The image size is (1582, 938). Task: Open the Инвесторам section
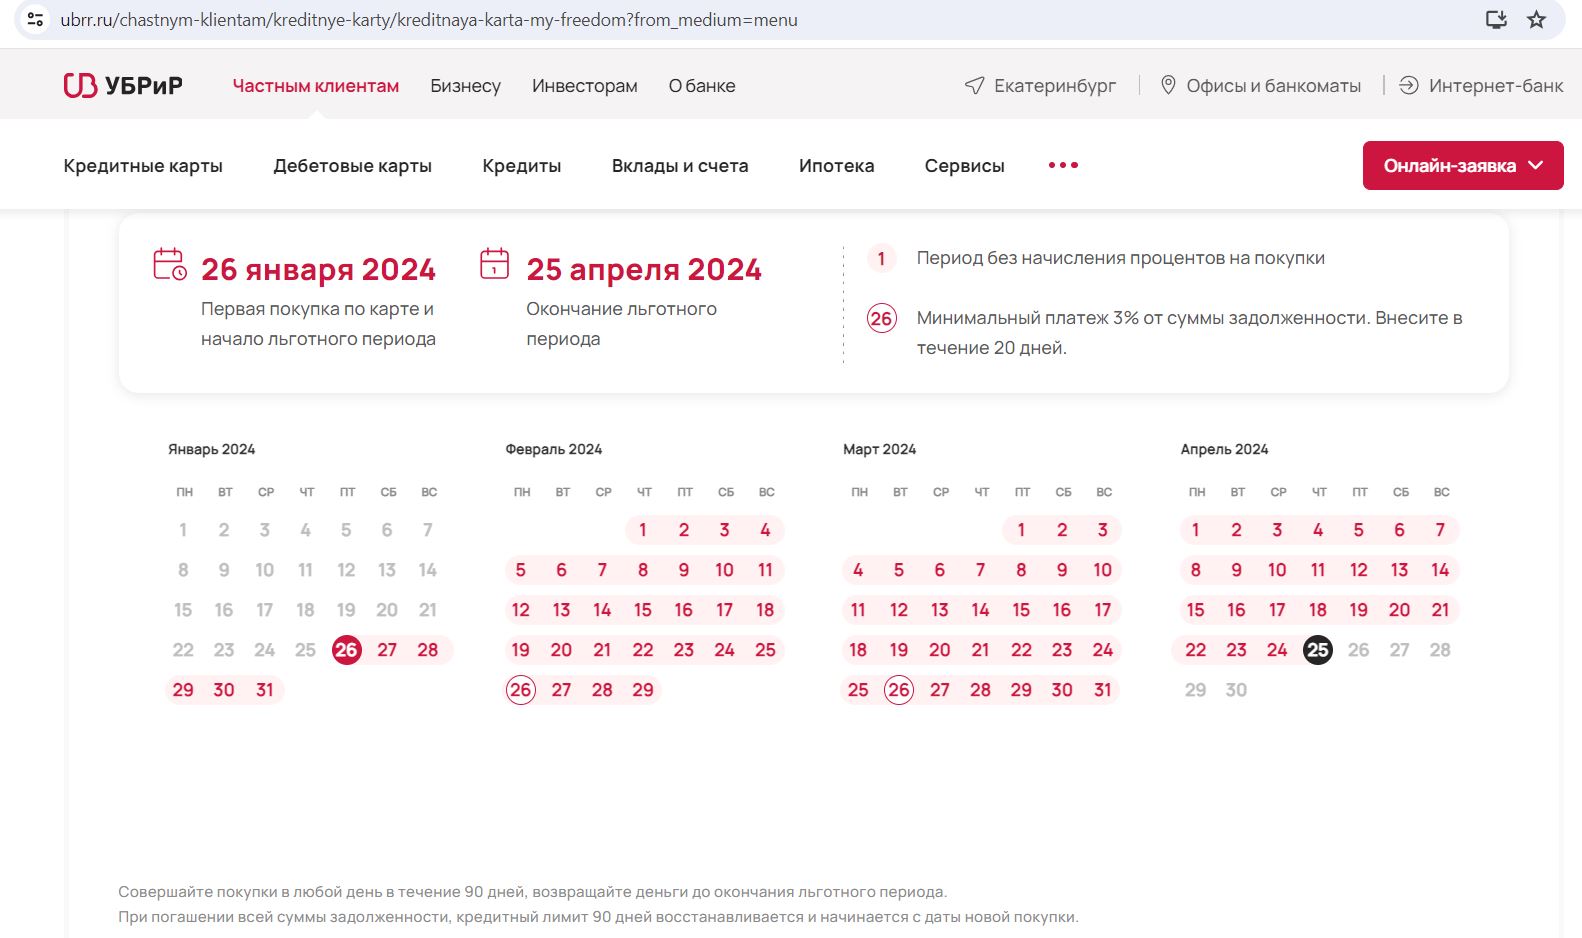click(585, 86)
